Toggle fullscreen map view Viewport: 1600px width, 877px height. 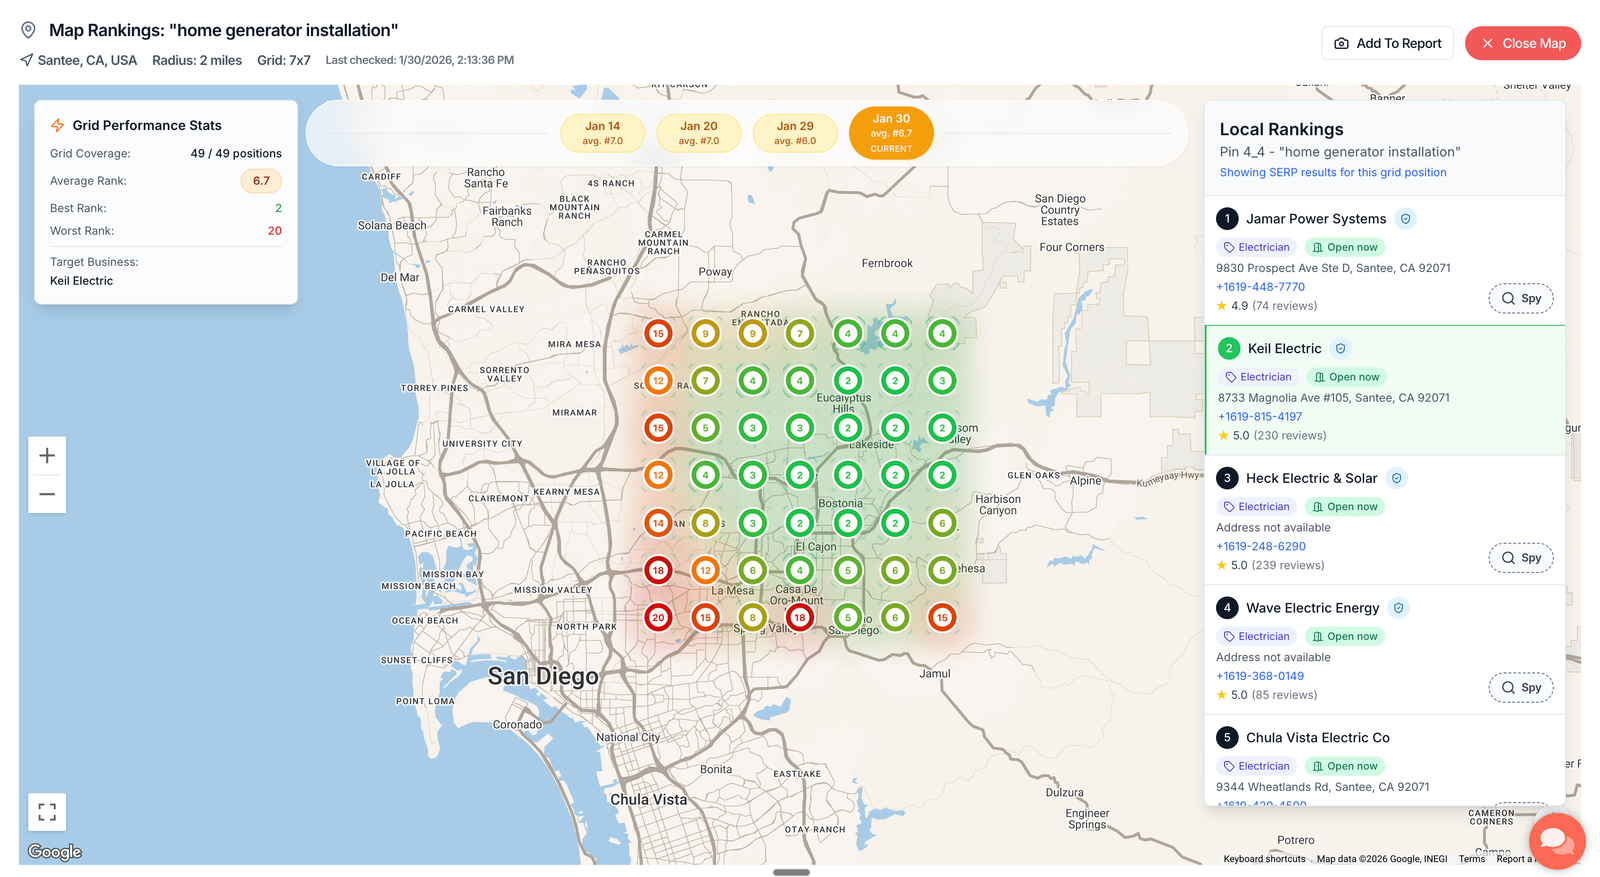coord(47,812)
